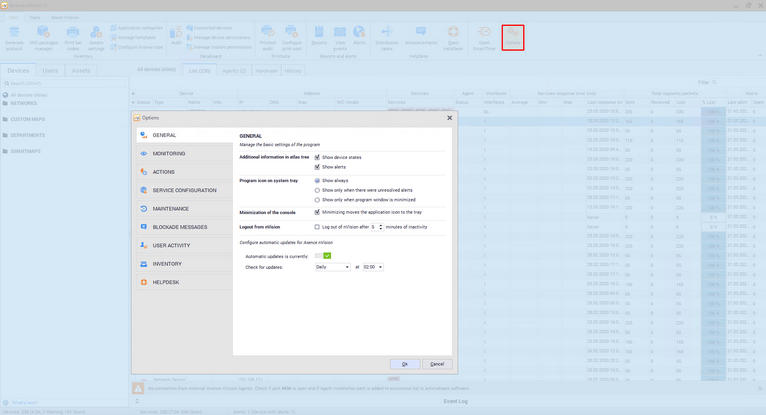Open Service Configuration section icon
Image resolution: width=766 pixels, height=415 pixels.
(144, 190)
